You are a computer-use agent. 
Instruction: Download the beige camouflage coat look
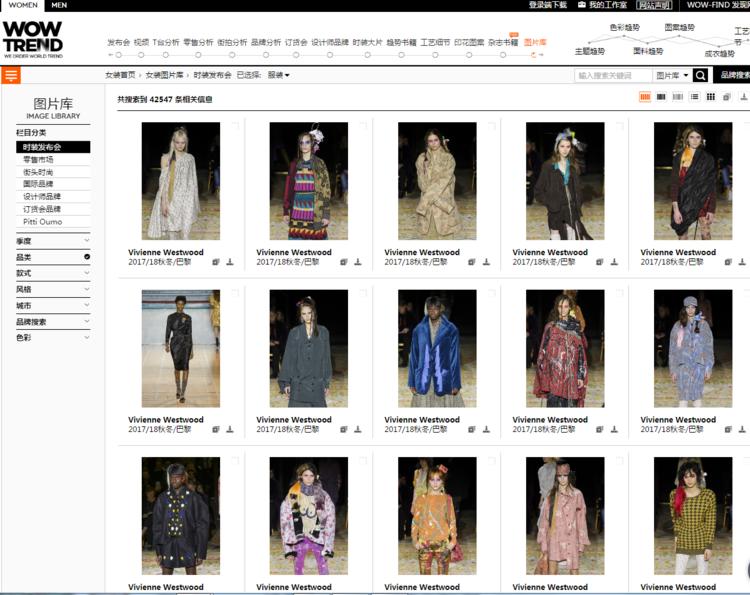tap(486, 262)
